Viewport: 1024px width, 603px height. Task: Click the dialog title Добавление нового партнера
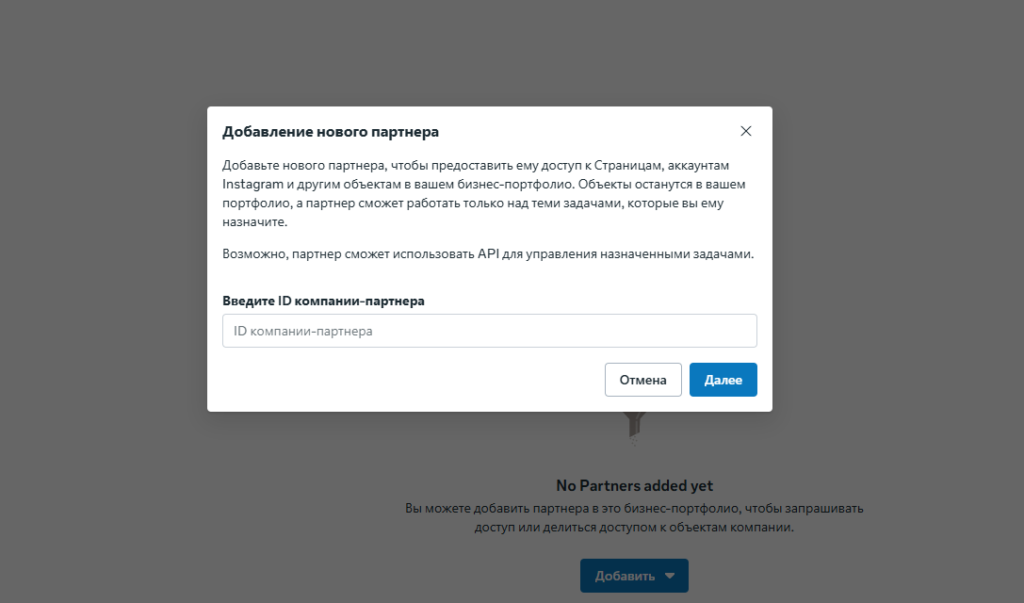click(x=330, y=131)
